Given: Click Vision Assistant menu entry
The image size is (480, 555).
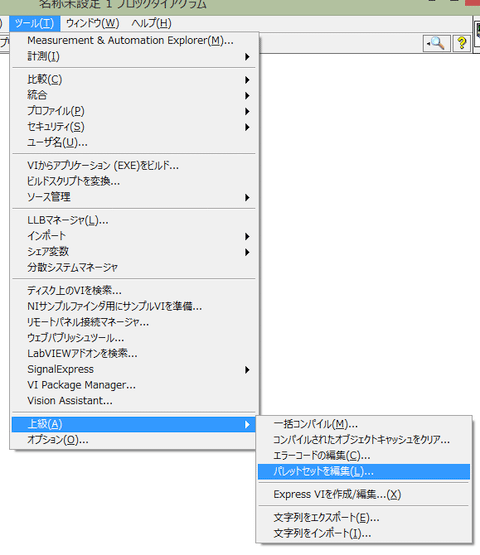Looking at the screenshot, I should coord(134,401).
